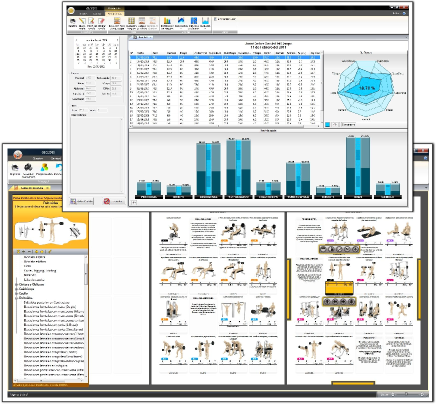
Task: Go to next month in the calendar
Action: [x=117, y=40]
